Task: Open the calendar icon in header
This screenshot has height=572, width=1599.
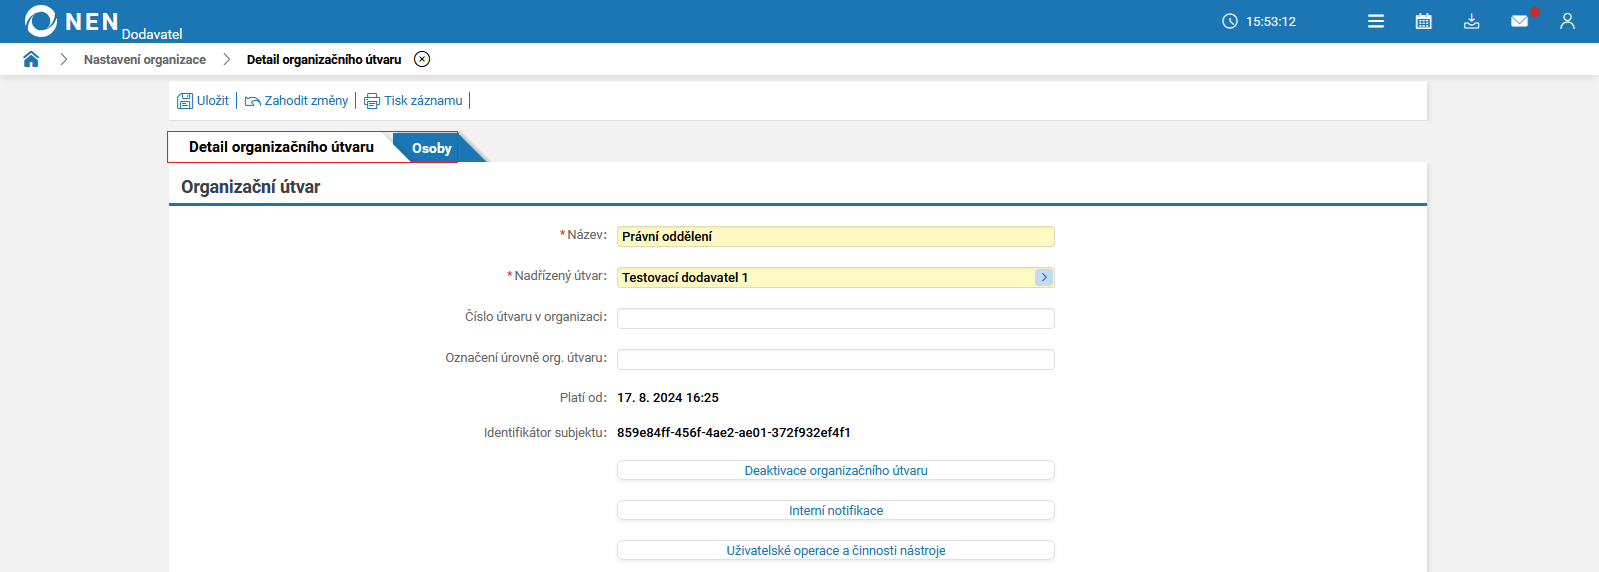Action: [1424, 21]
